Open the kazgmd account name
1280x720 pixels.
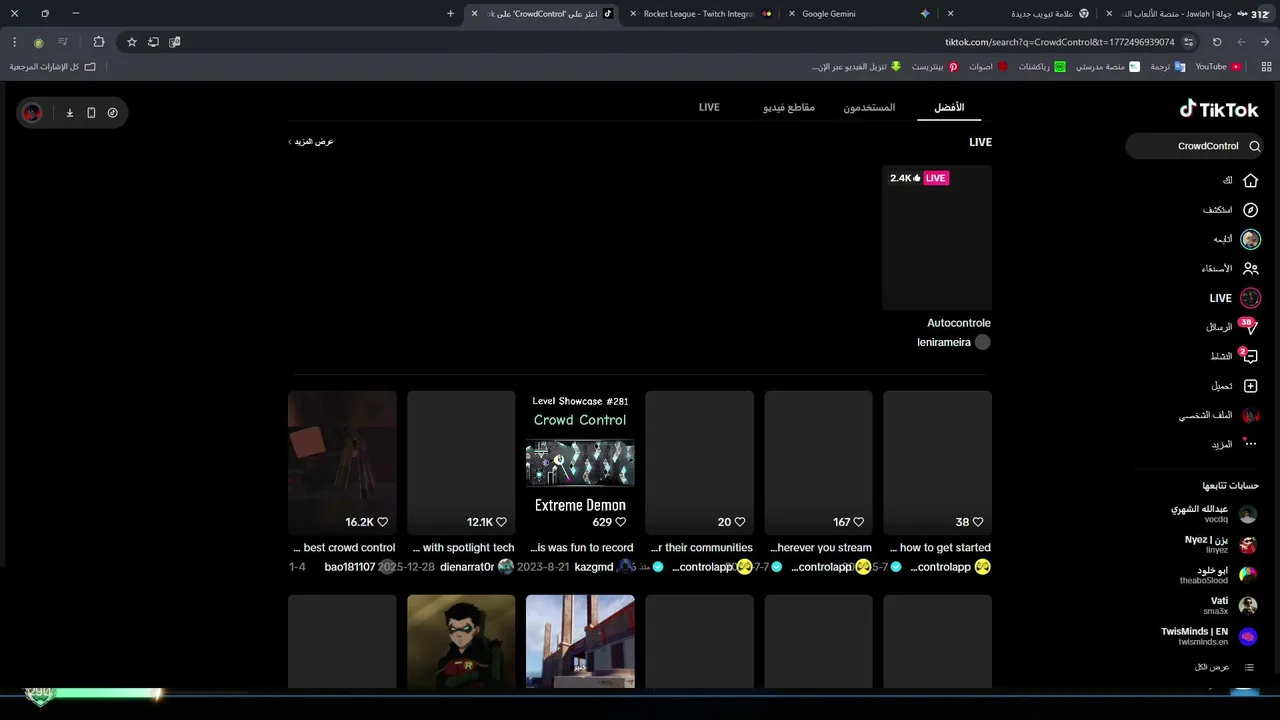(594, 567)
